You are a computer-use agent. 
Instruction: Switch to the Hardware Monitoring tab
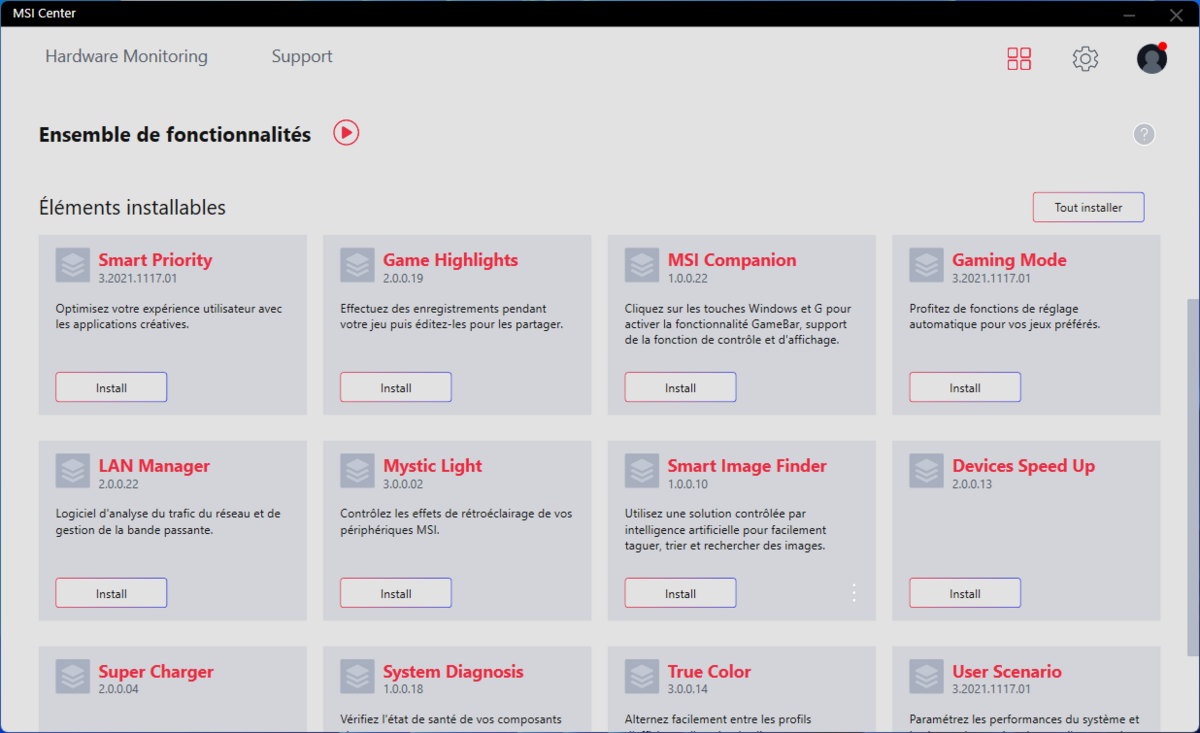126,57
